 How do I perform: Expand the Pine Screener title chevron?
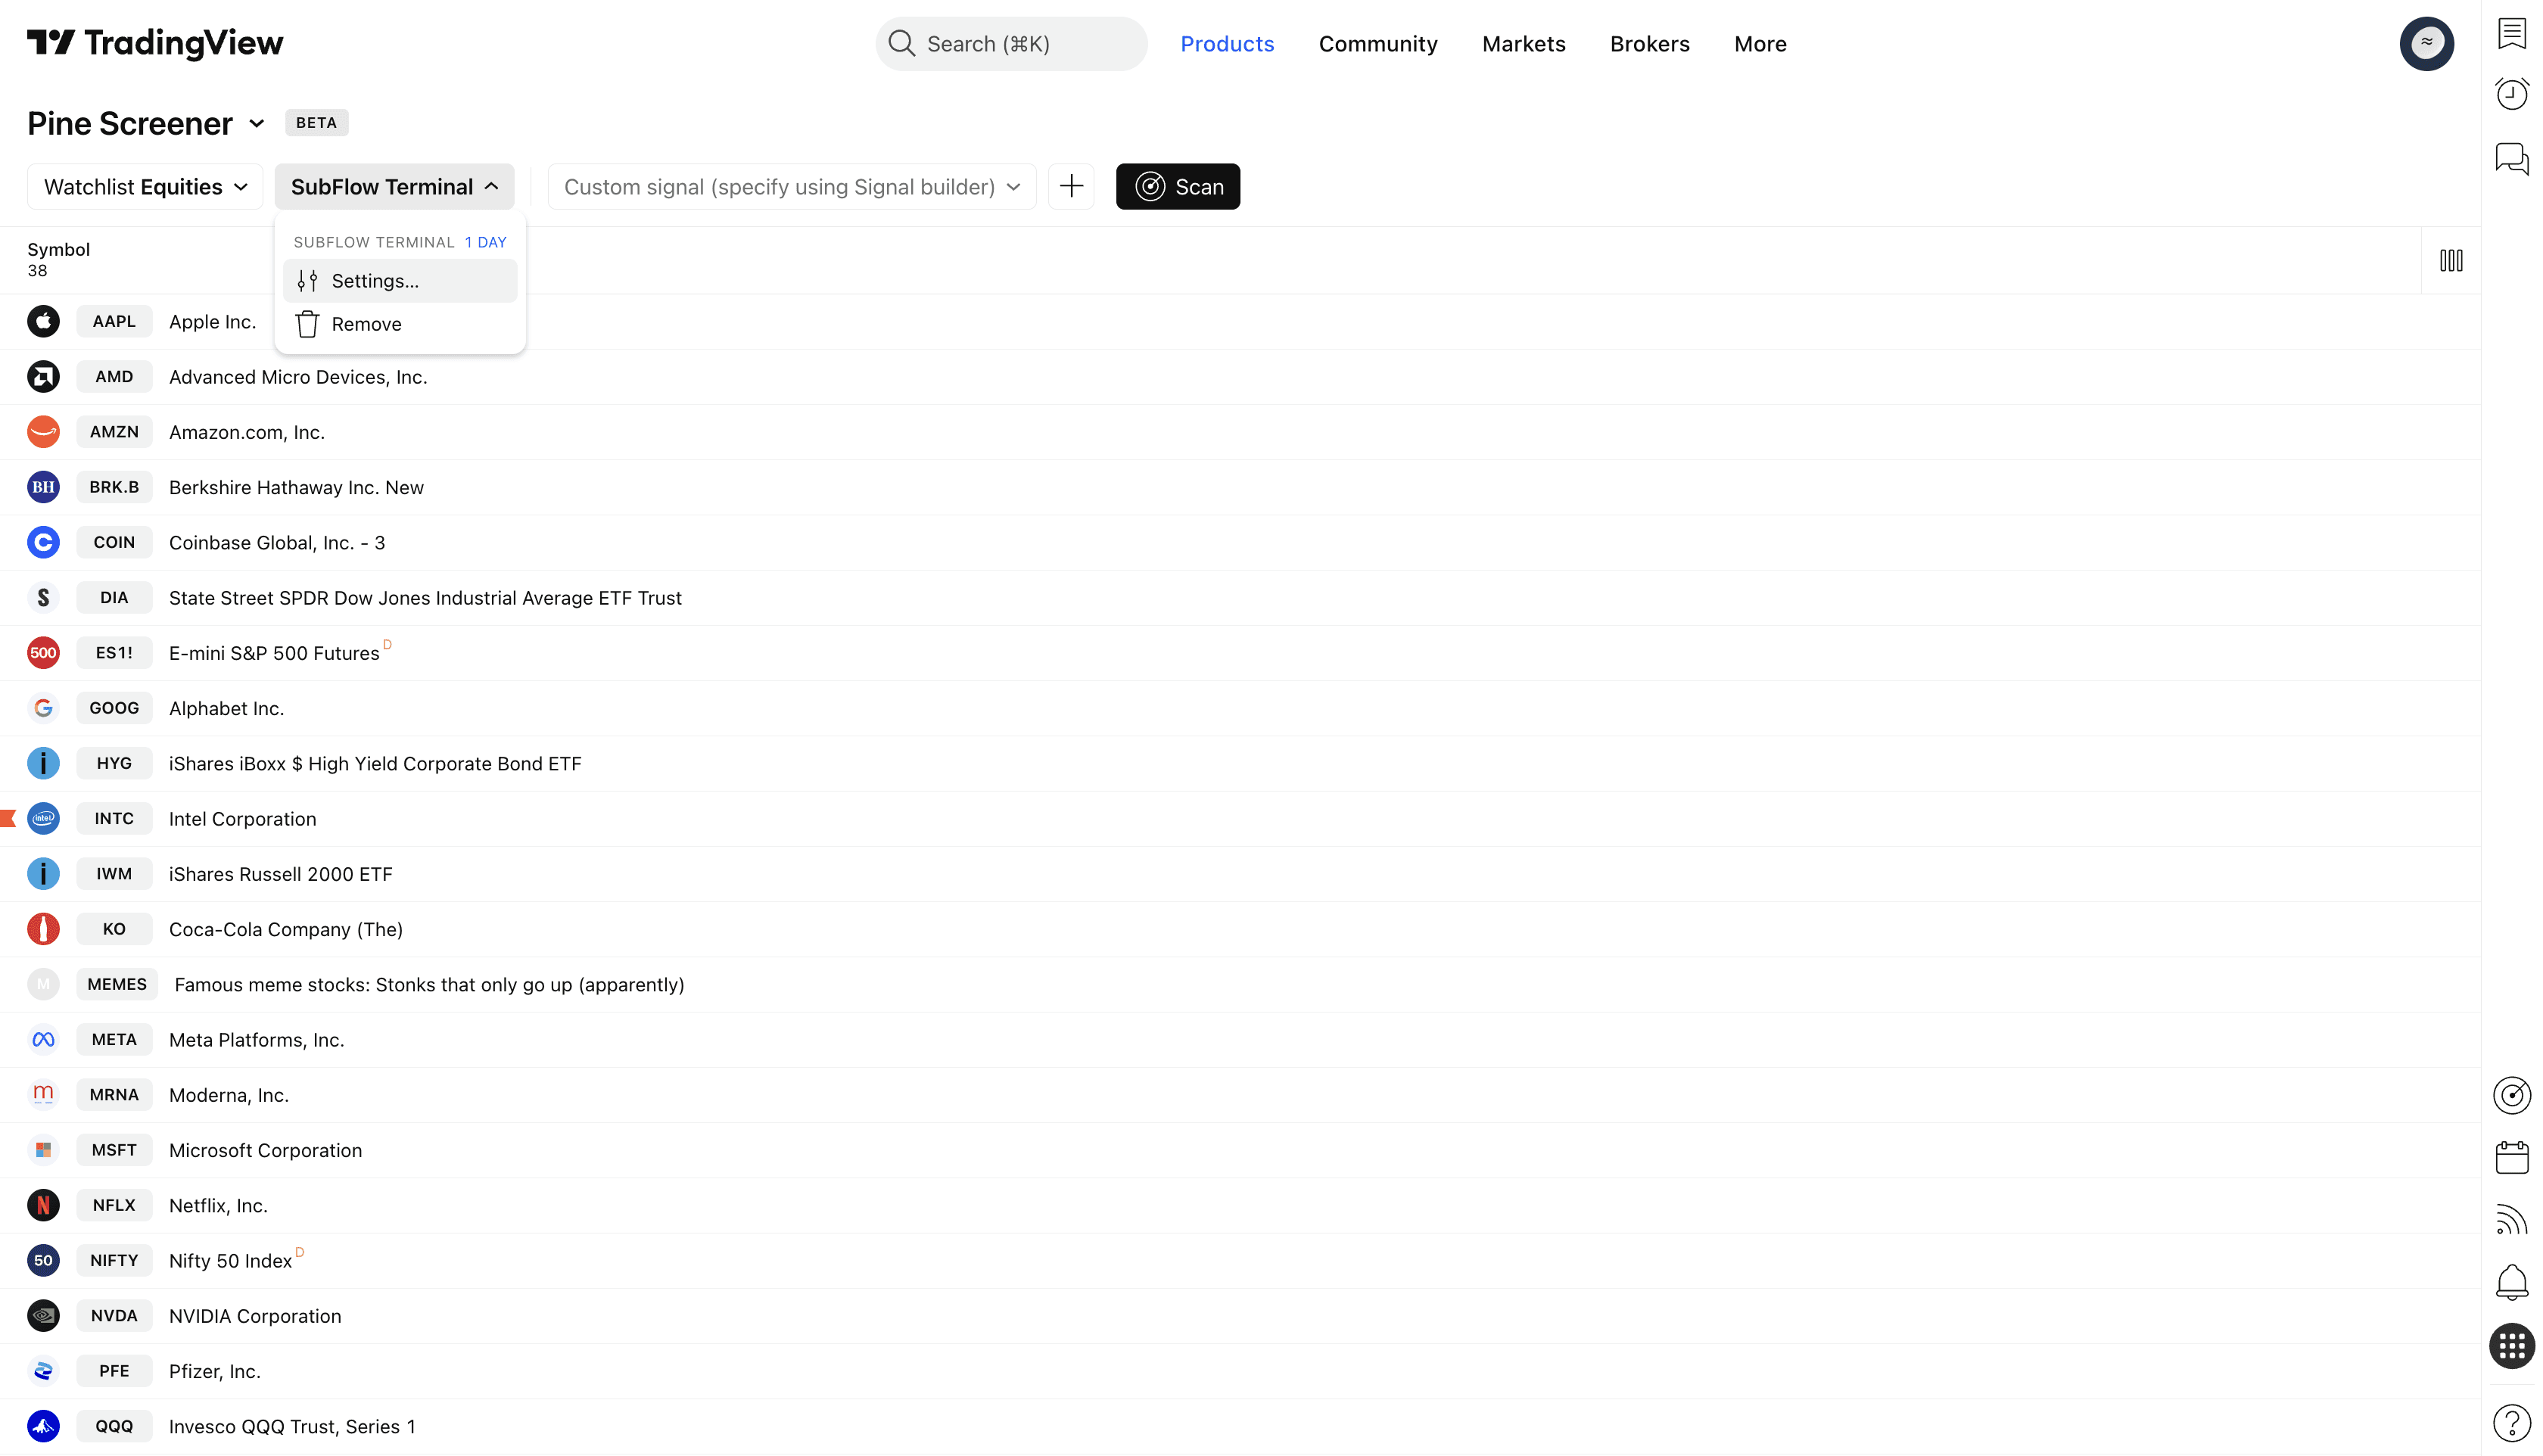[x=257, y=123]
